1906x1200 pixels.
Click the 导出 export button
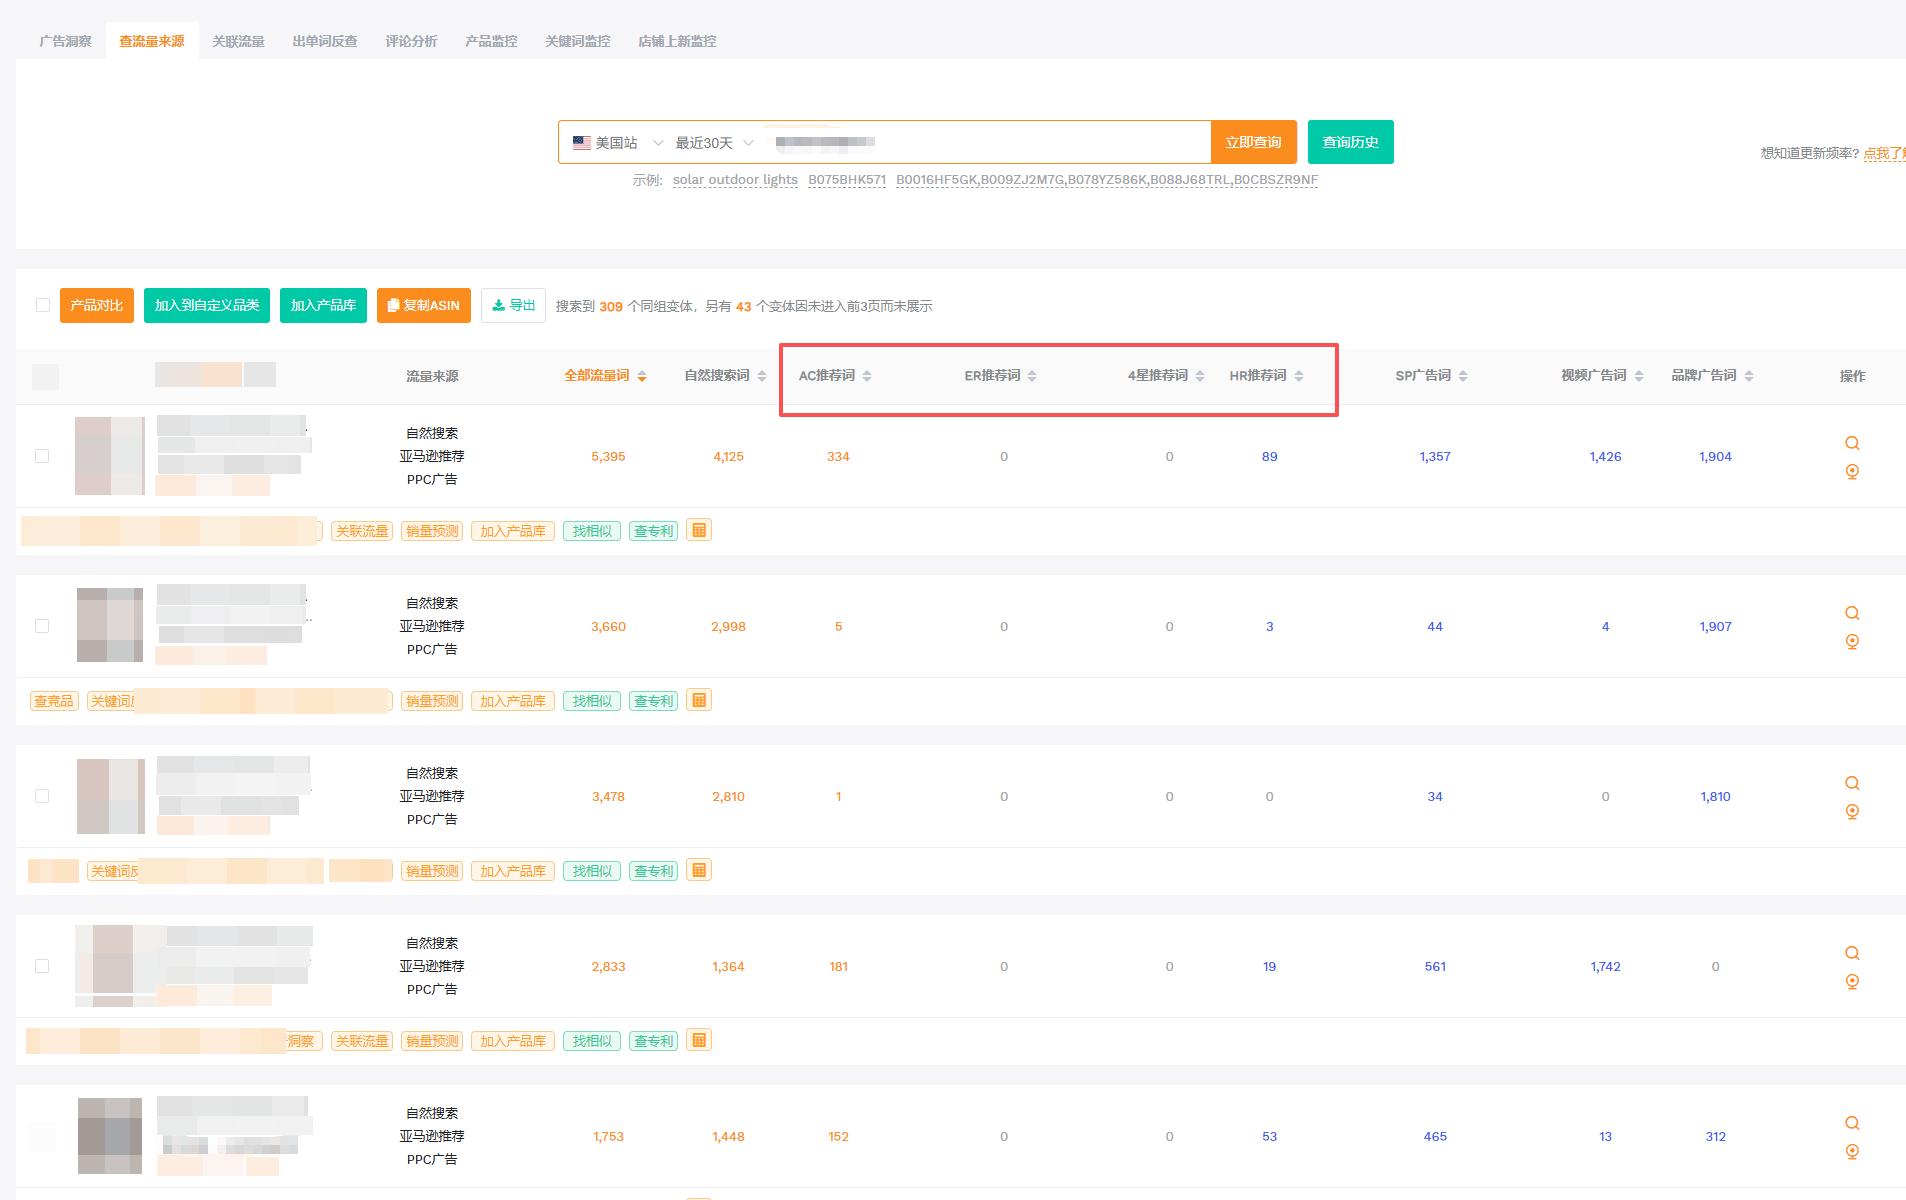click(x=513, y=306)
